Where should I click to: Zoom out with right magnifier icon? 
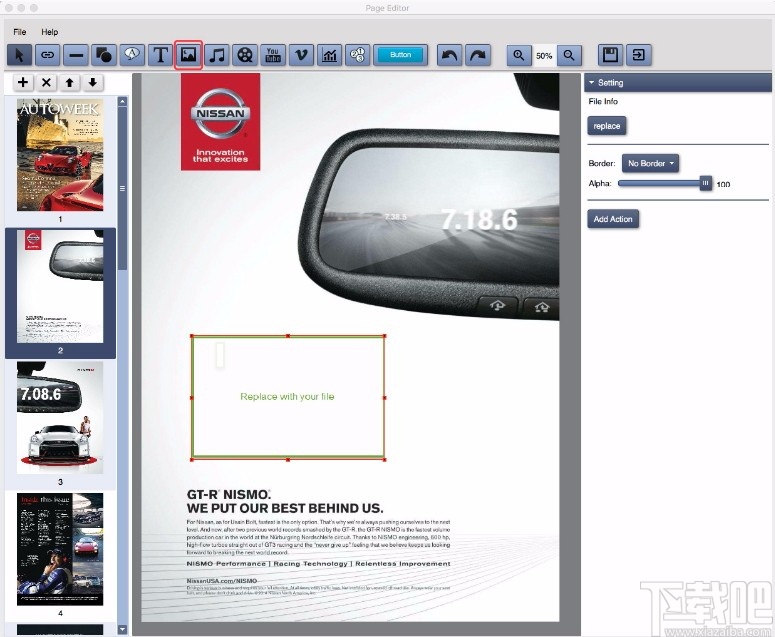[569, 55]
